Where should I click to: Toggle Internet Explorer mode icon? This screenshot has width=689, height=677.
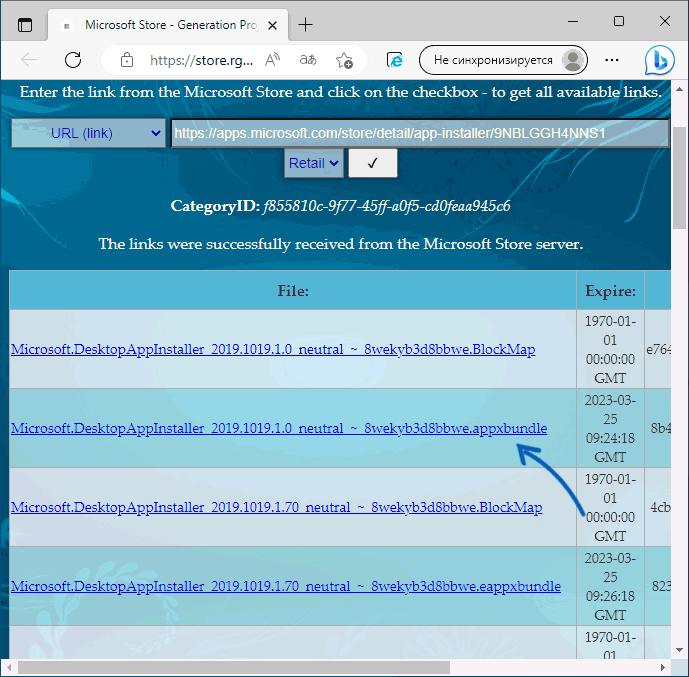tap(394, 60)
